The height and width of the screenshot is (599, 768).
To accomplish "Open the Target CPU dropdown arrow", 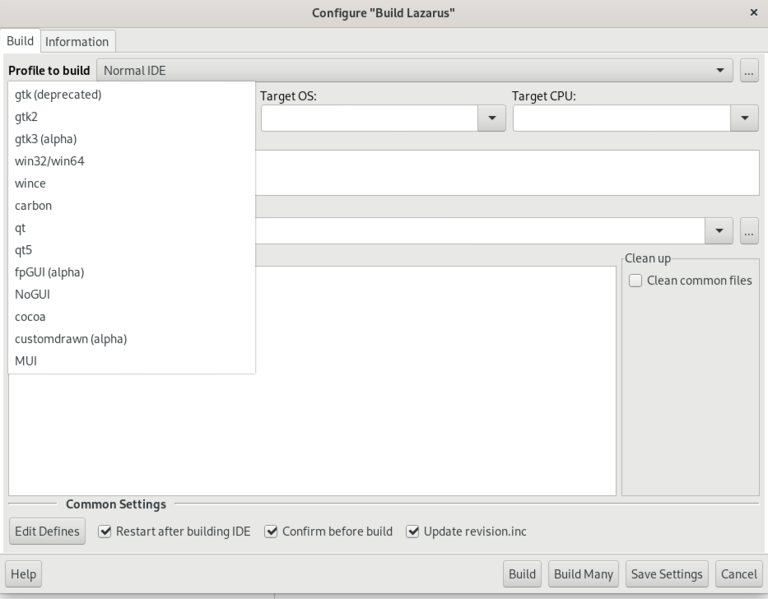I will click(743, 118).
